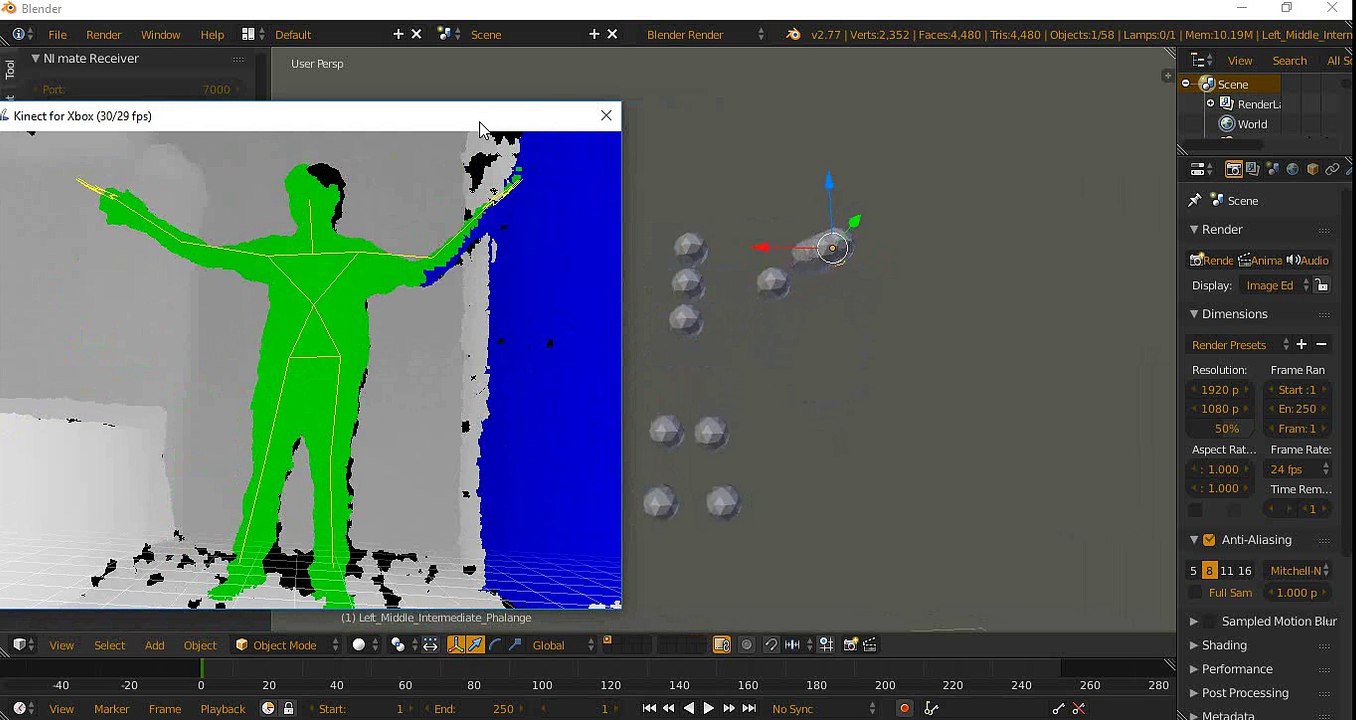The height and width of the screenshot is (720, 1356).
Task: Open the Window menu
Action: click(x=160, y=34)
